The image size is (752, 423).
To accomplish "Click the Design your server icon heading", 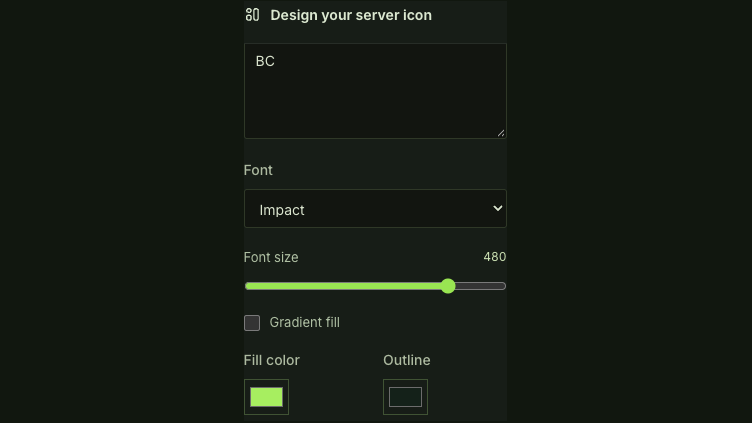I will coord(351,15).
